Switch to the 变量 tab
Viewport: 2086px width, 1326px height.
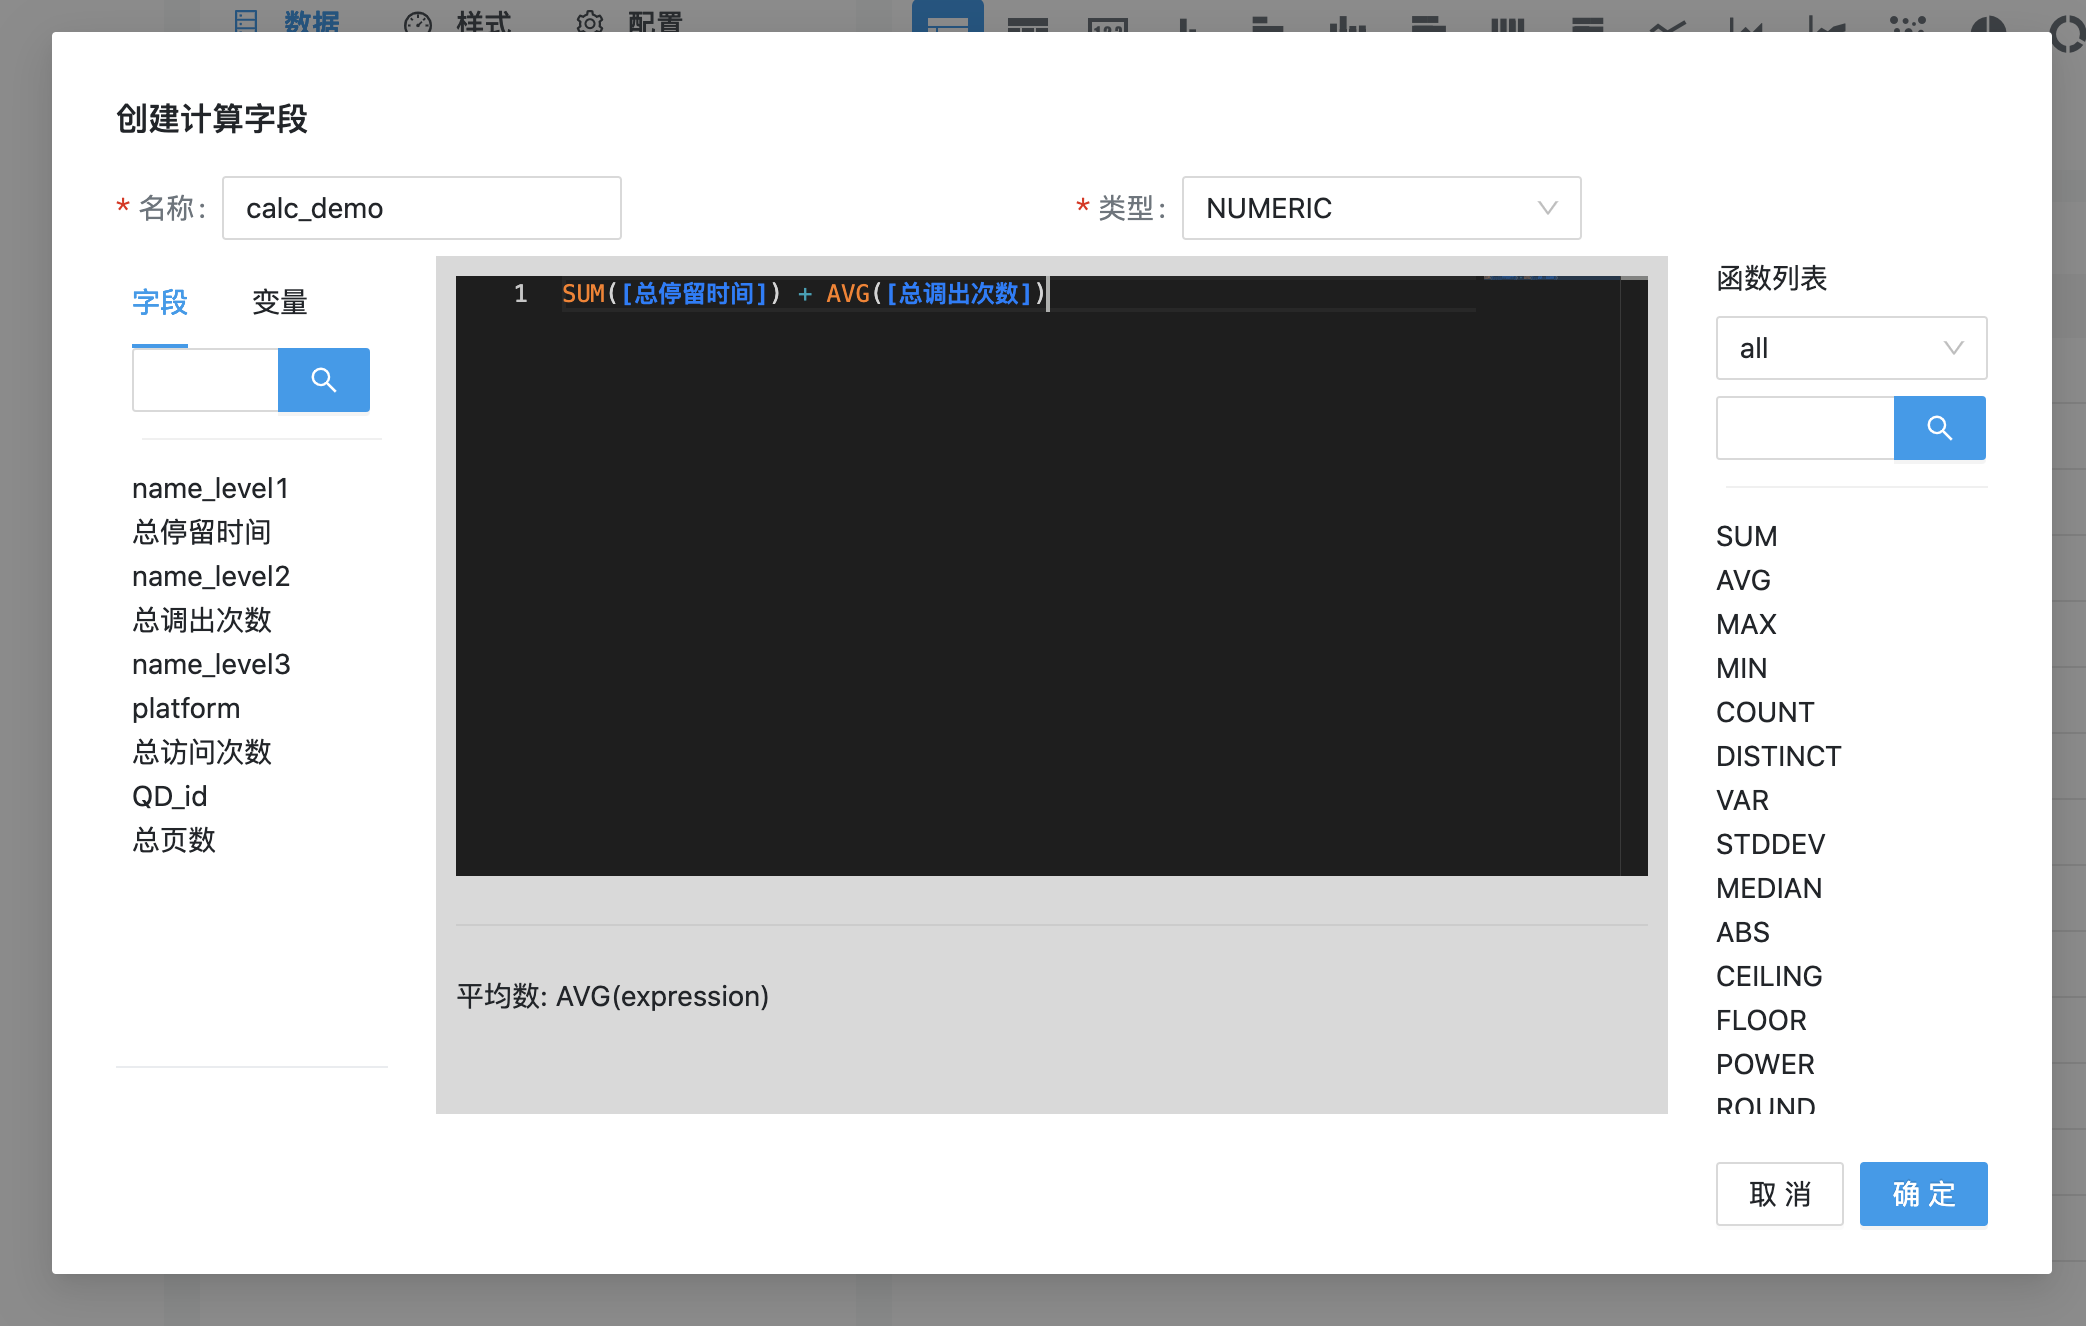279,302
